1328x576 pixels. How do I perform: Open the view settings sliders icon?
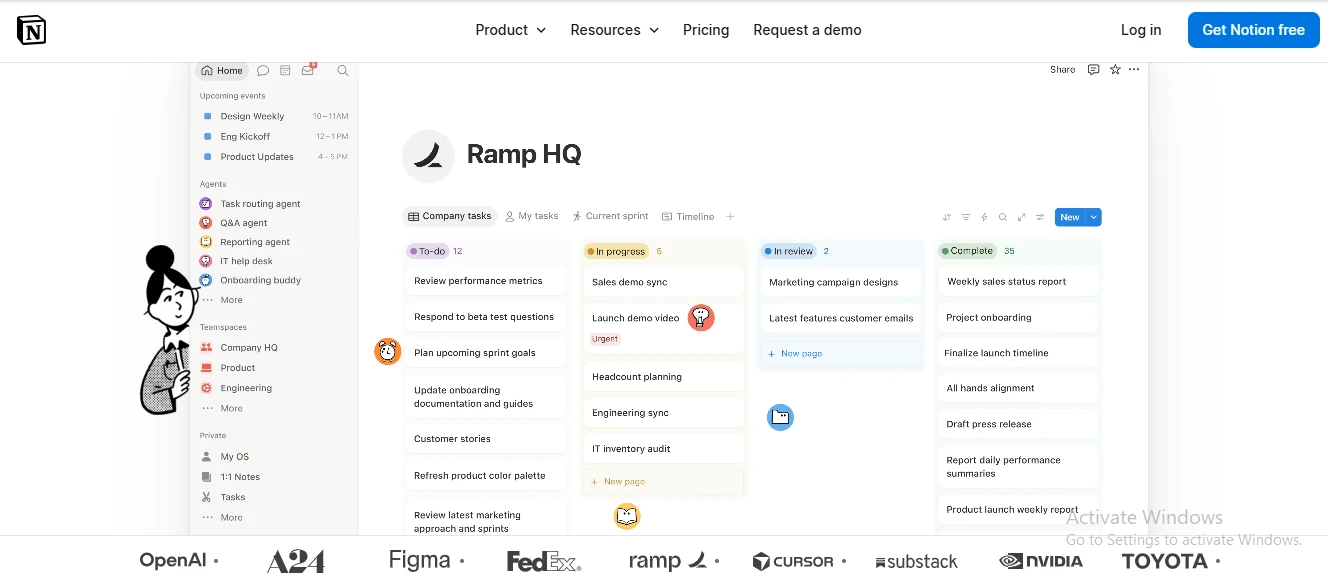tap(1041, 217)
